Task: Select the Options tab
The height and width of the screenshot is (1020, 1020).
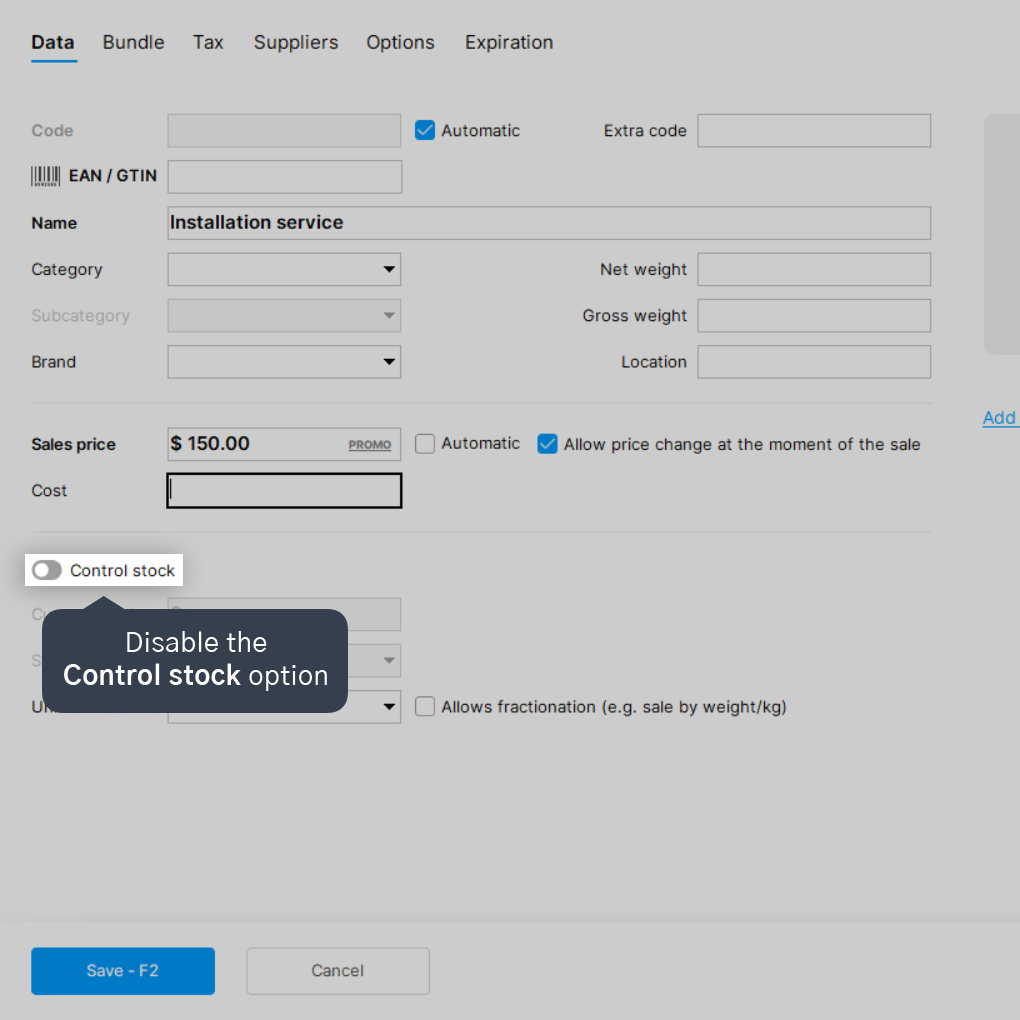Action: tap(400, 42)
